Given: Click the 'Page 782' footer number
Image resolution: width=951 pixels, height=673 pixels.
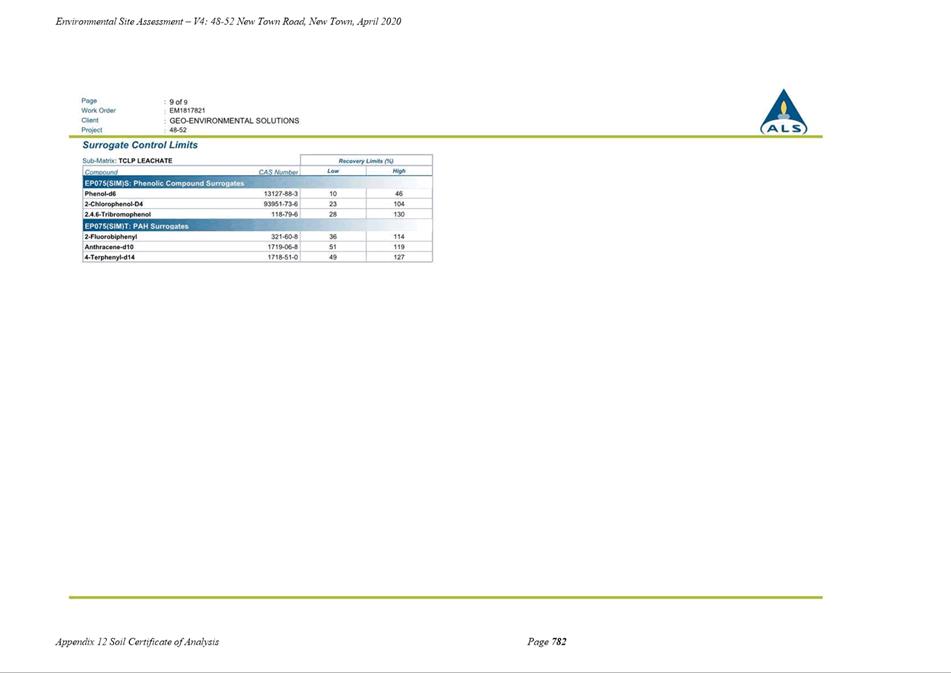Looking at the screenshot, I should tap(546, 641).
